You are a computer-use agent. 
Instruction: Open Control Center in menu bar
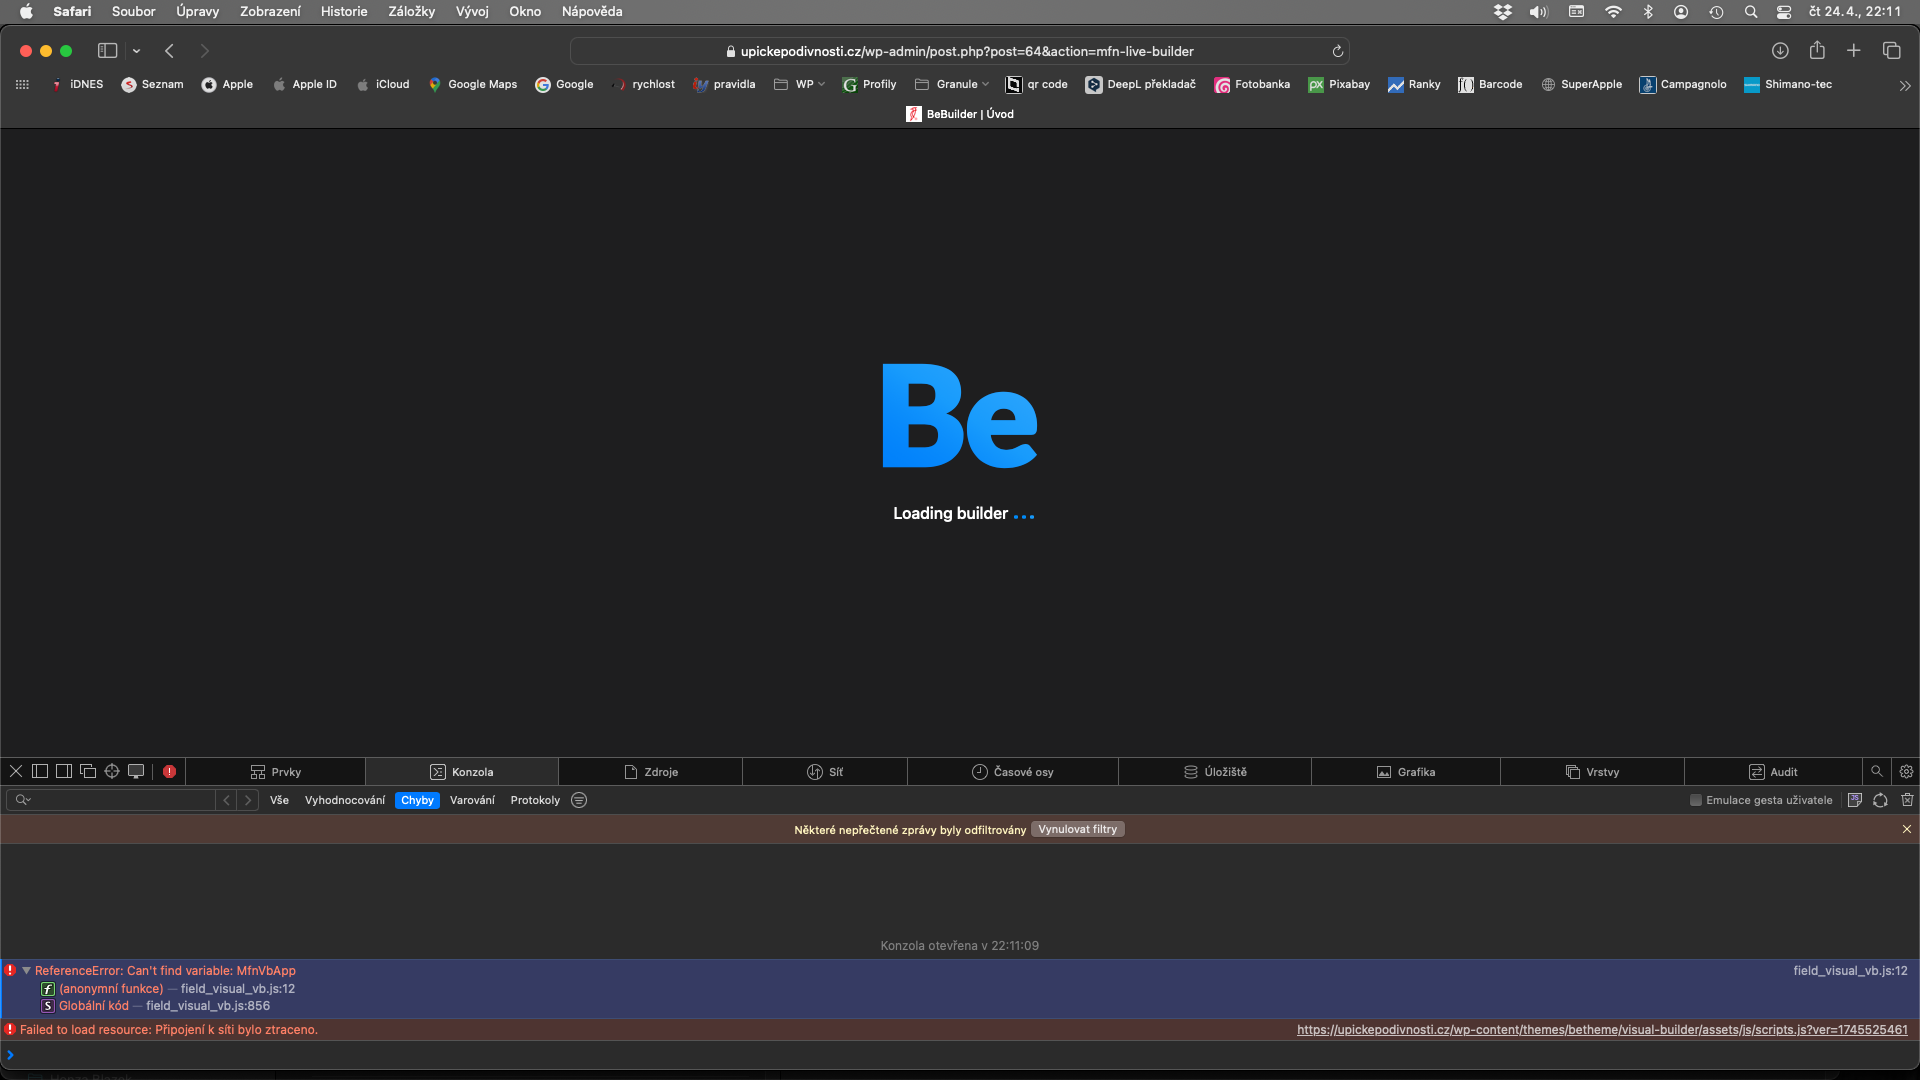[x=1783, y=12]
